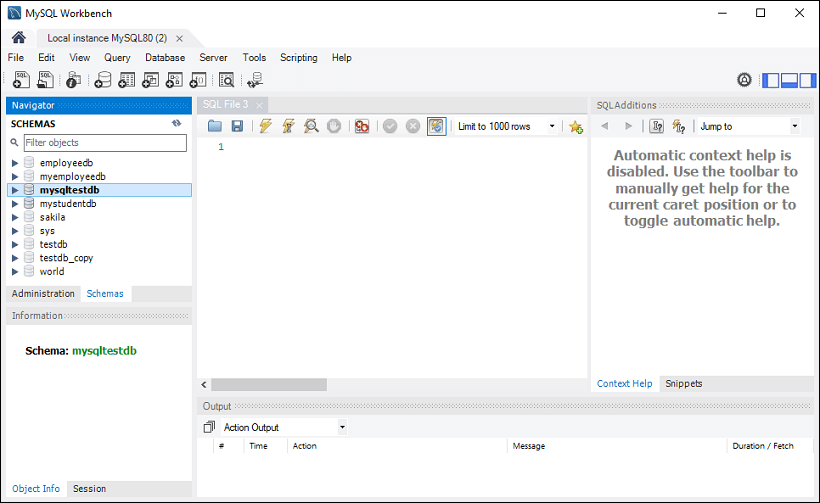The height and width of the screenshot is (503, 820).
Task: Toggle continue-on-error for script execution
Action: coord(362,126)
